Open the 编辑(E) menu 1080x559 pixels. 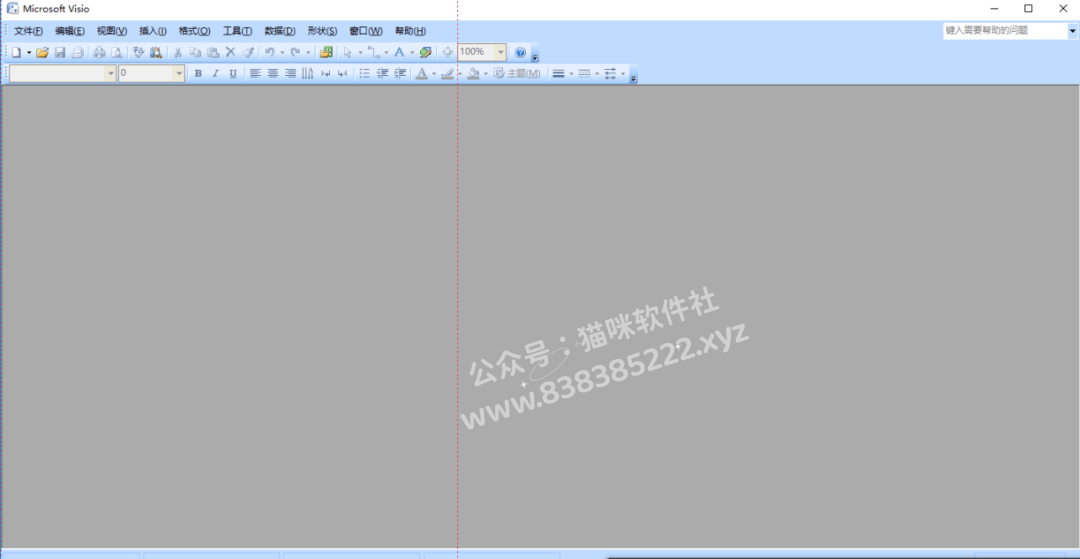pos(70,31)
